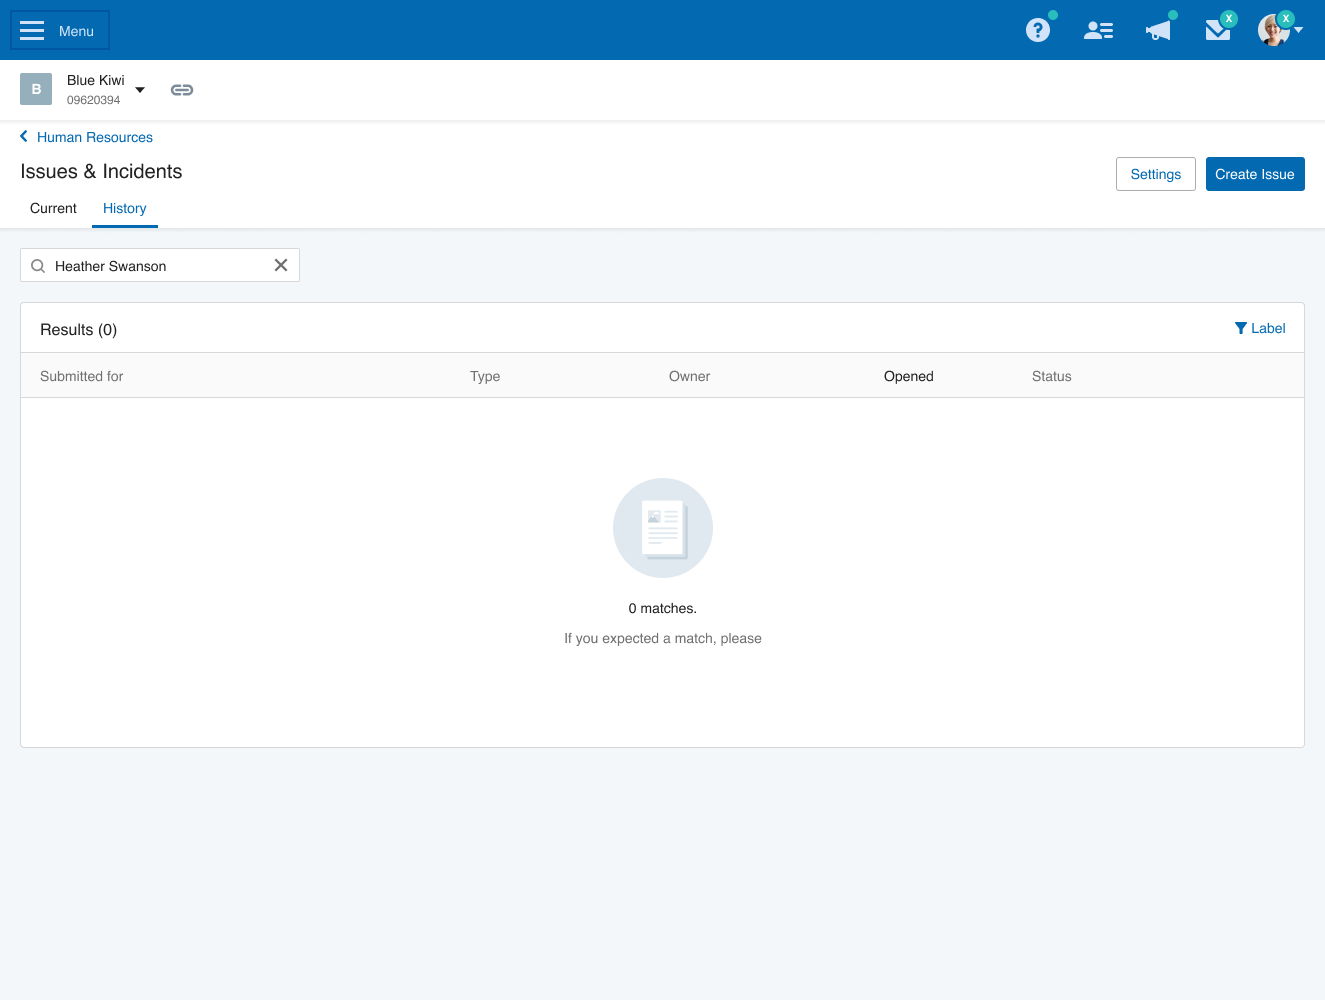Click the Blue Kiwi company badge
Image resolution: width=1325 pixels, height=1000 pixels.
point(36,89)
